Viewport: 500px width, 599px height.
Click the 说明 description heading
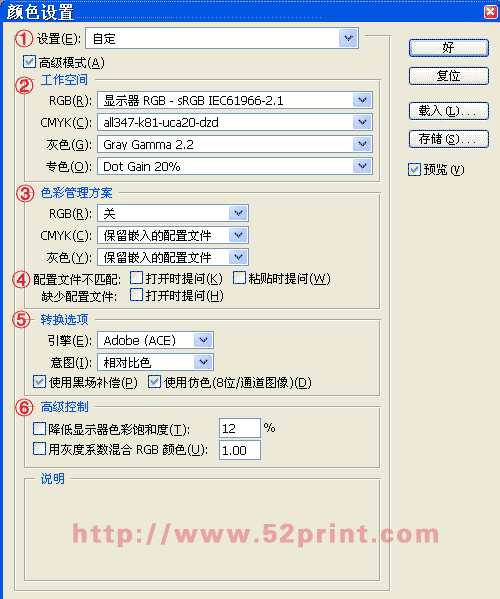coord(52,479)
